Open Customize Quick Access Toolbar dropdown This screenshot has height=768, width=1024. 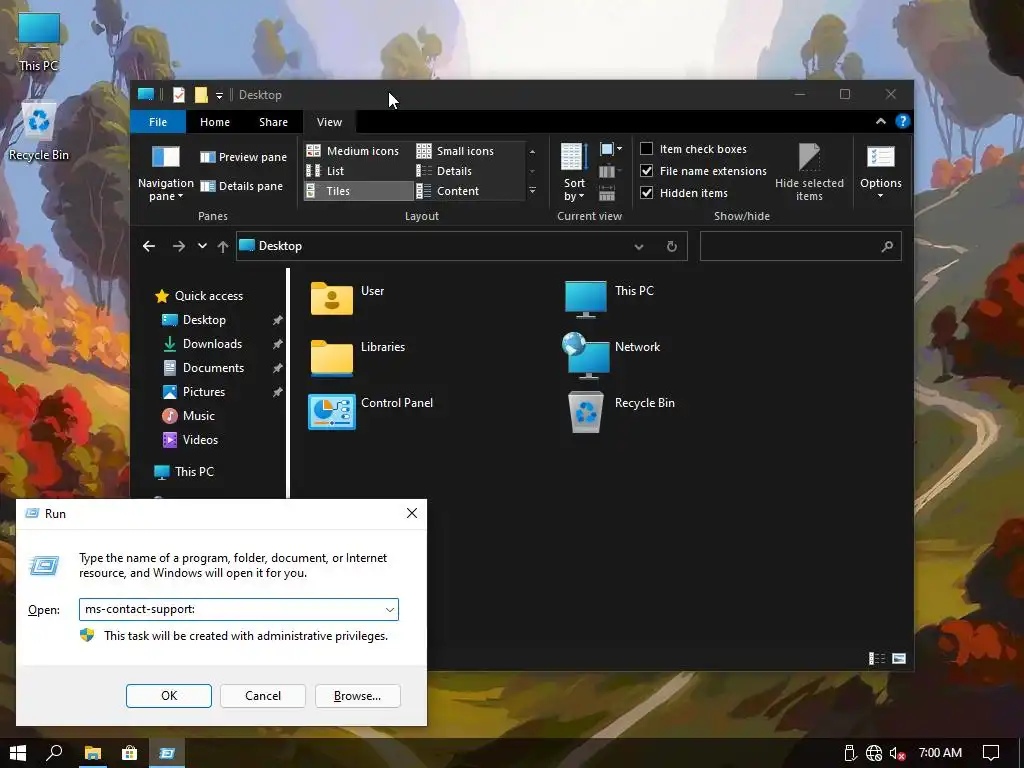(219, 95)
